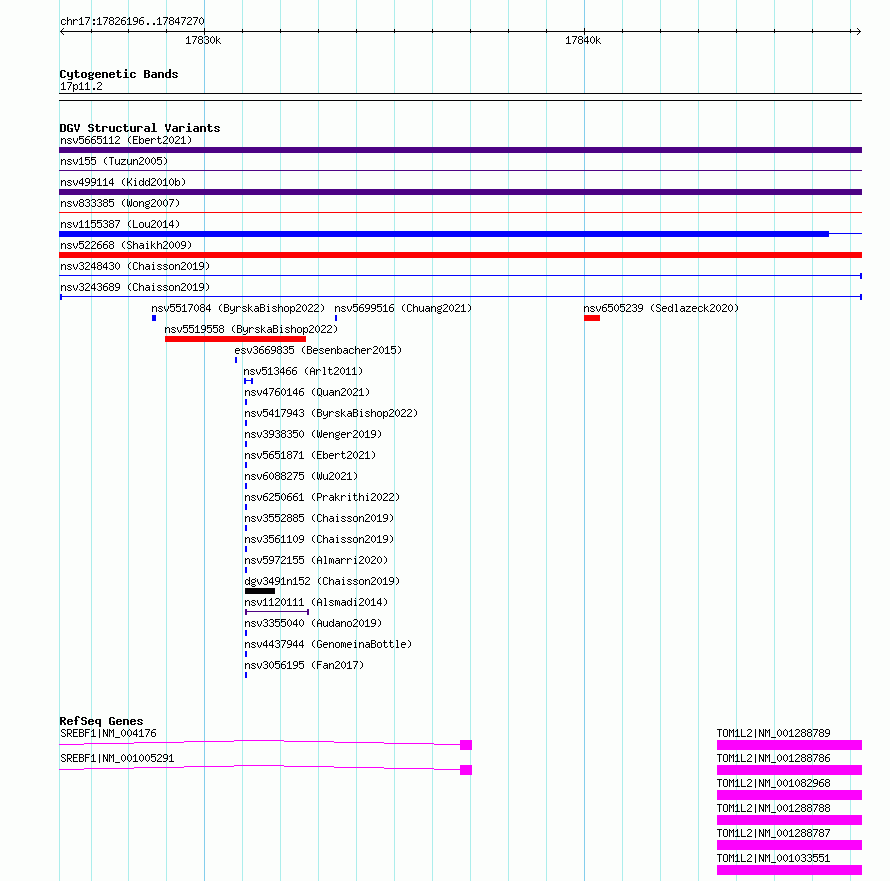This screenshot has width=890, height=881.
Task: Open esv3669835 (Besenbacher2015) variant
Action: (x=318, y=350)
